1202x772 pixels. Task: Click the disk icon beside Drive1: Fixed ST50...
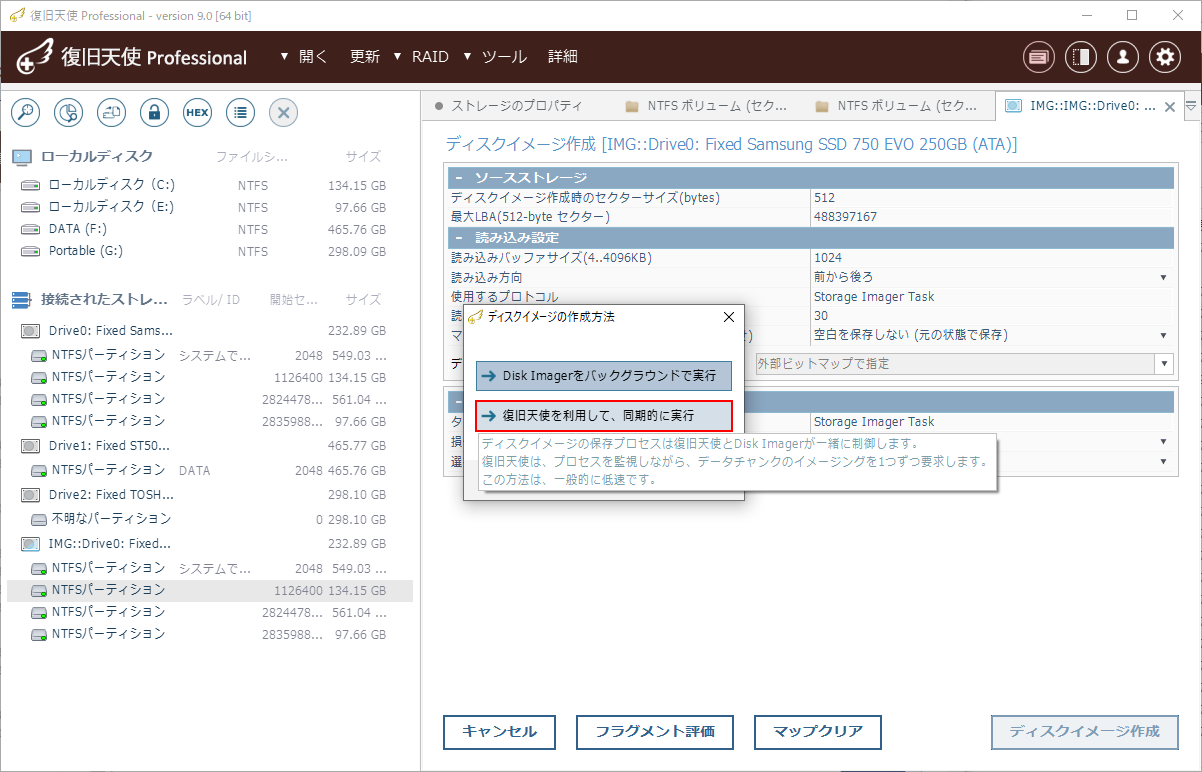pyautogui.click(x=31, y=445)
